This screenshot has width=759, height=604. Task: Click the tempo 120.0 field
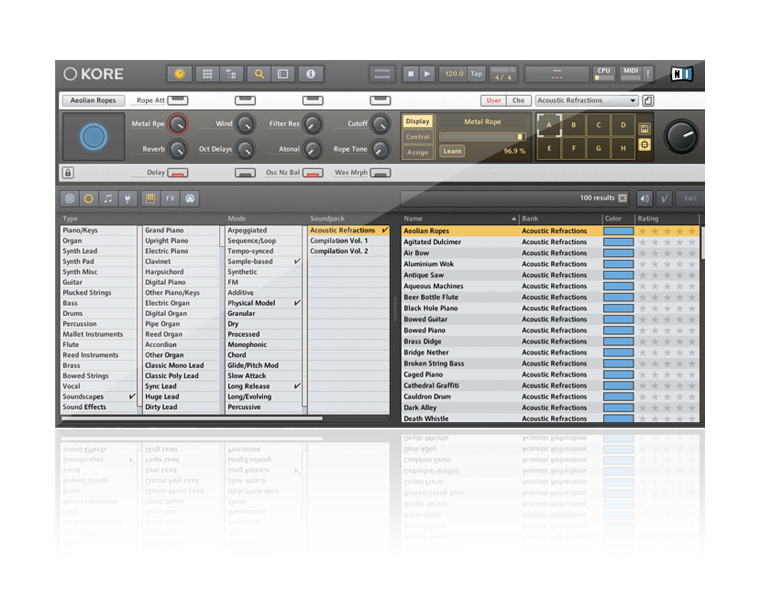[x=453, y=74]
